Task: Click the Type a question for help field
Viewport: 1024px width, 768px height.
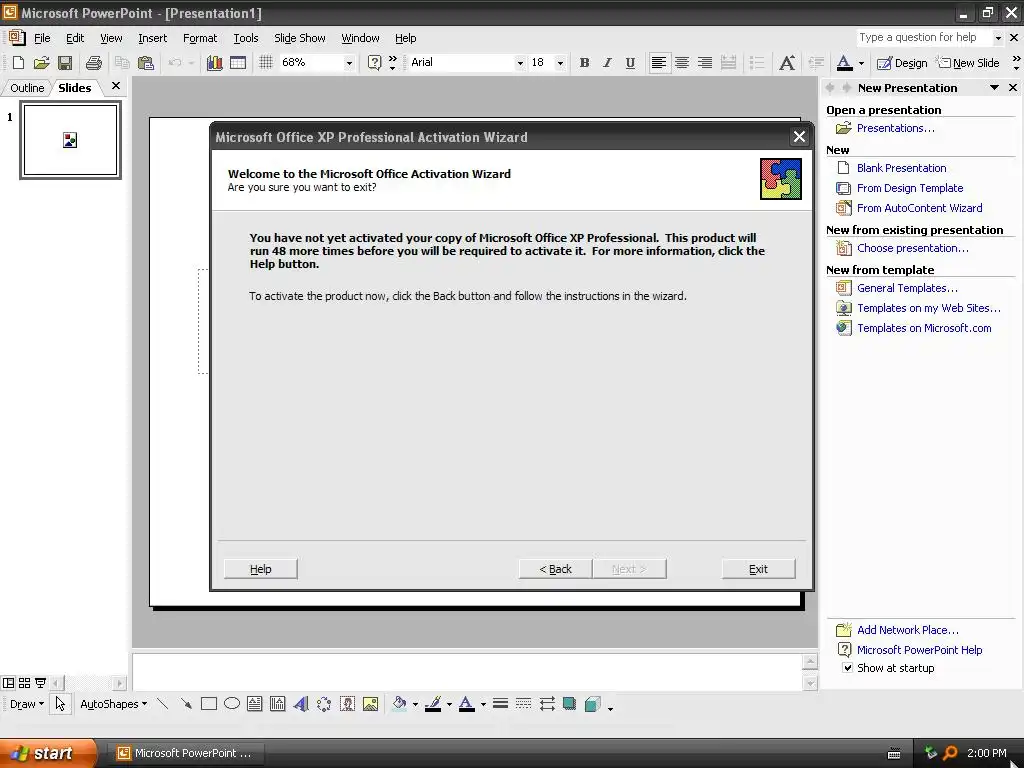Action: (x=923, y=38)
